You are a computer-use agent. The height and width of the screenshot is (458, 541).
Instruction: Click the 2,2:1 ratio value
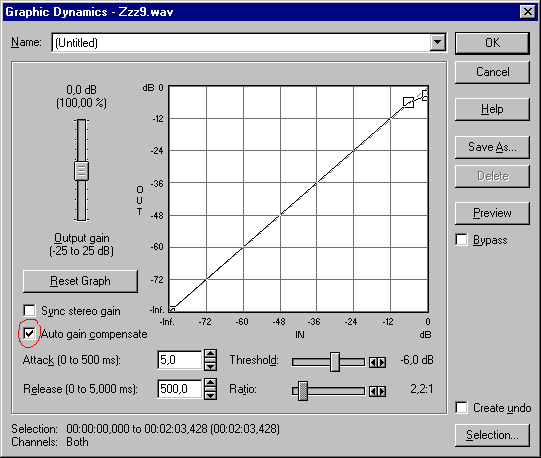coord(422,389)
